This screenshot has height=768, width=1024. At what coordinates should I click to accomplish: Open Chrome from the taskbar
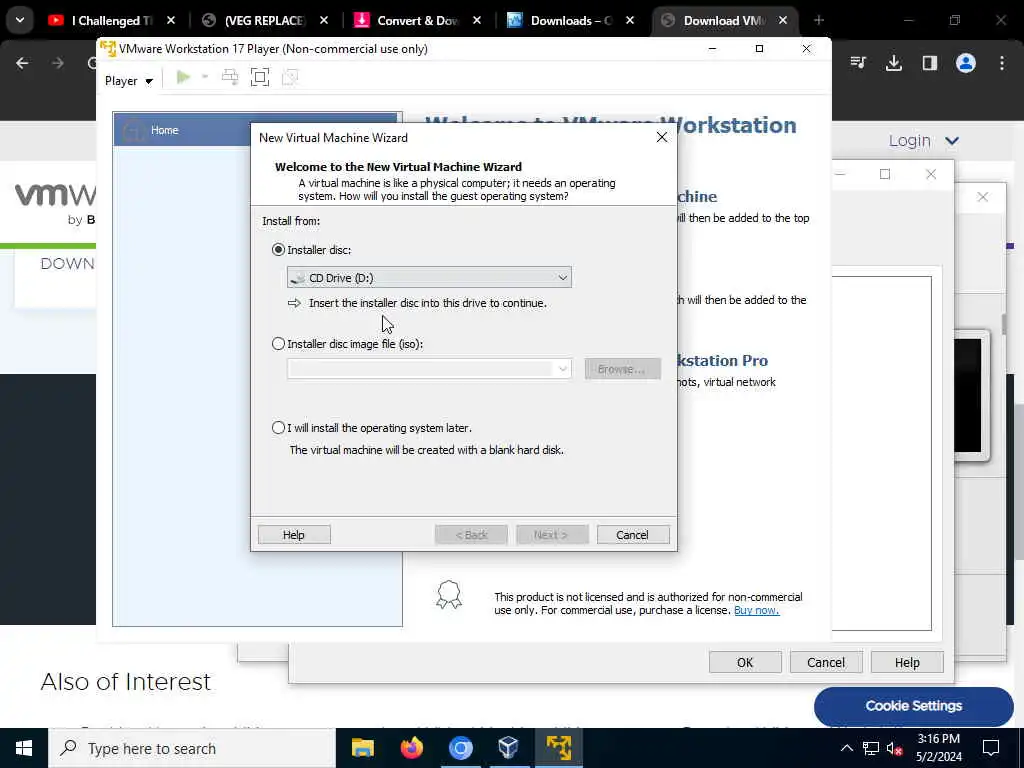click(460, 748)
